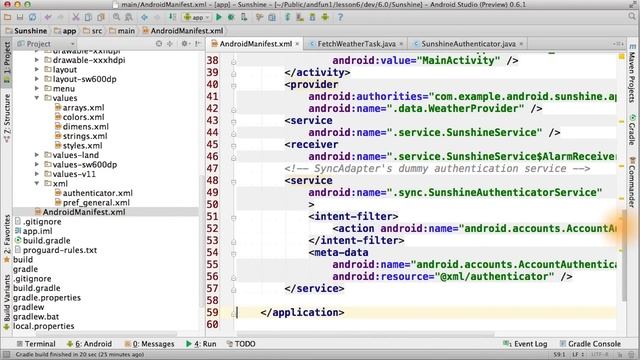This screenshot has width=640, height=360.
Task: Expand the menu folder
Action: 37,89
